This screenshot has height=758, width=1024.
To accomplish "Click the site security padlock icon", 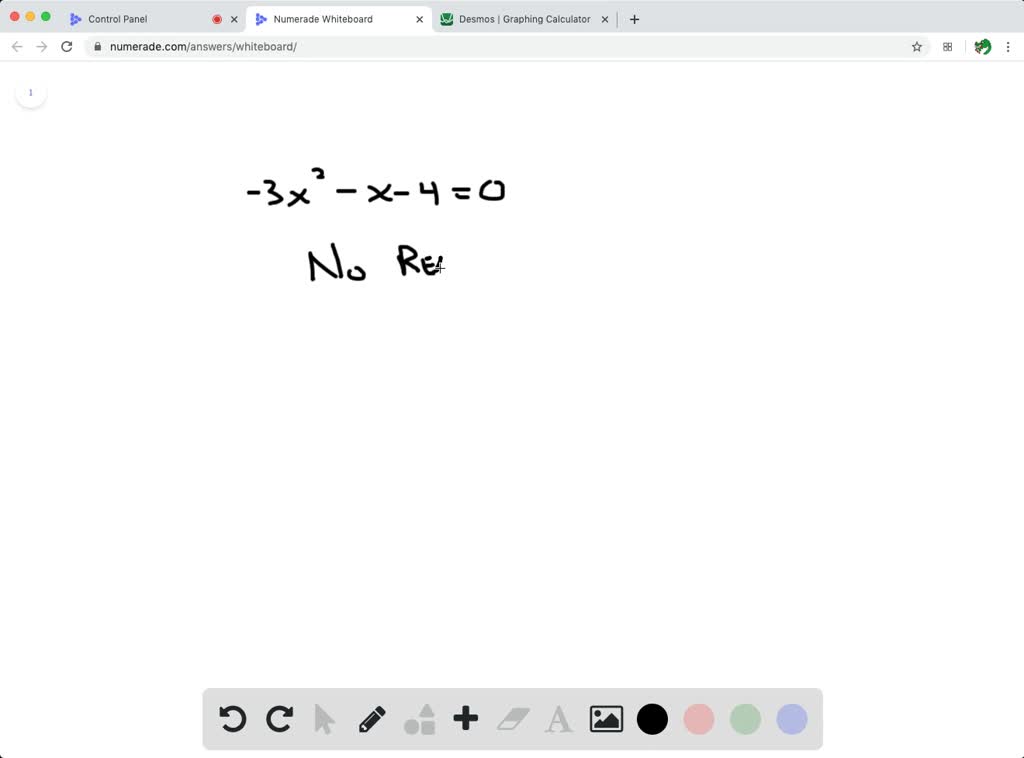I will pyautogui.click(x=96, y=46).
